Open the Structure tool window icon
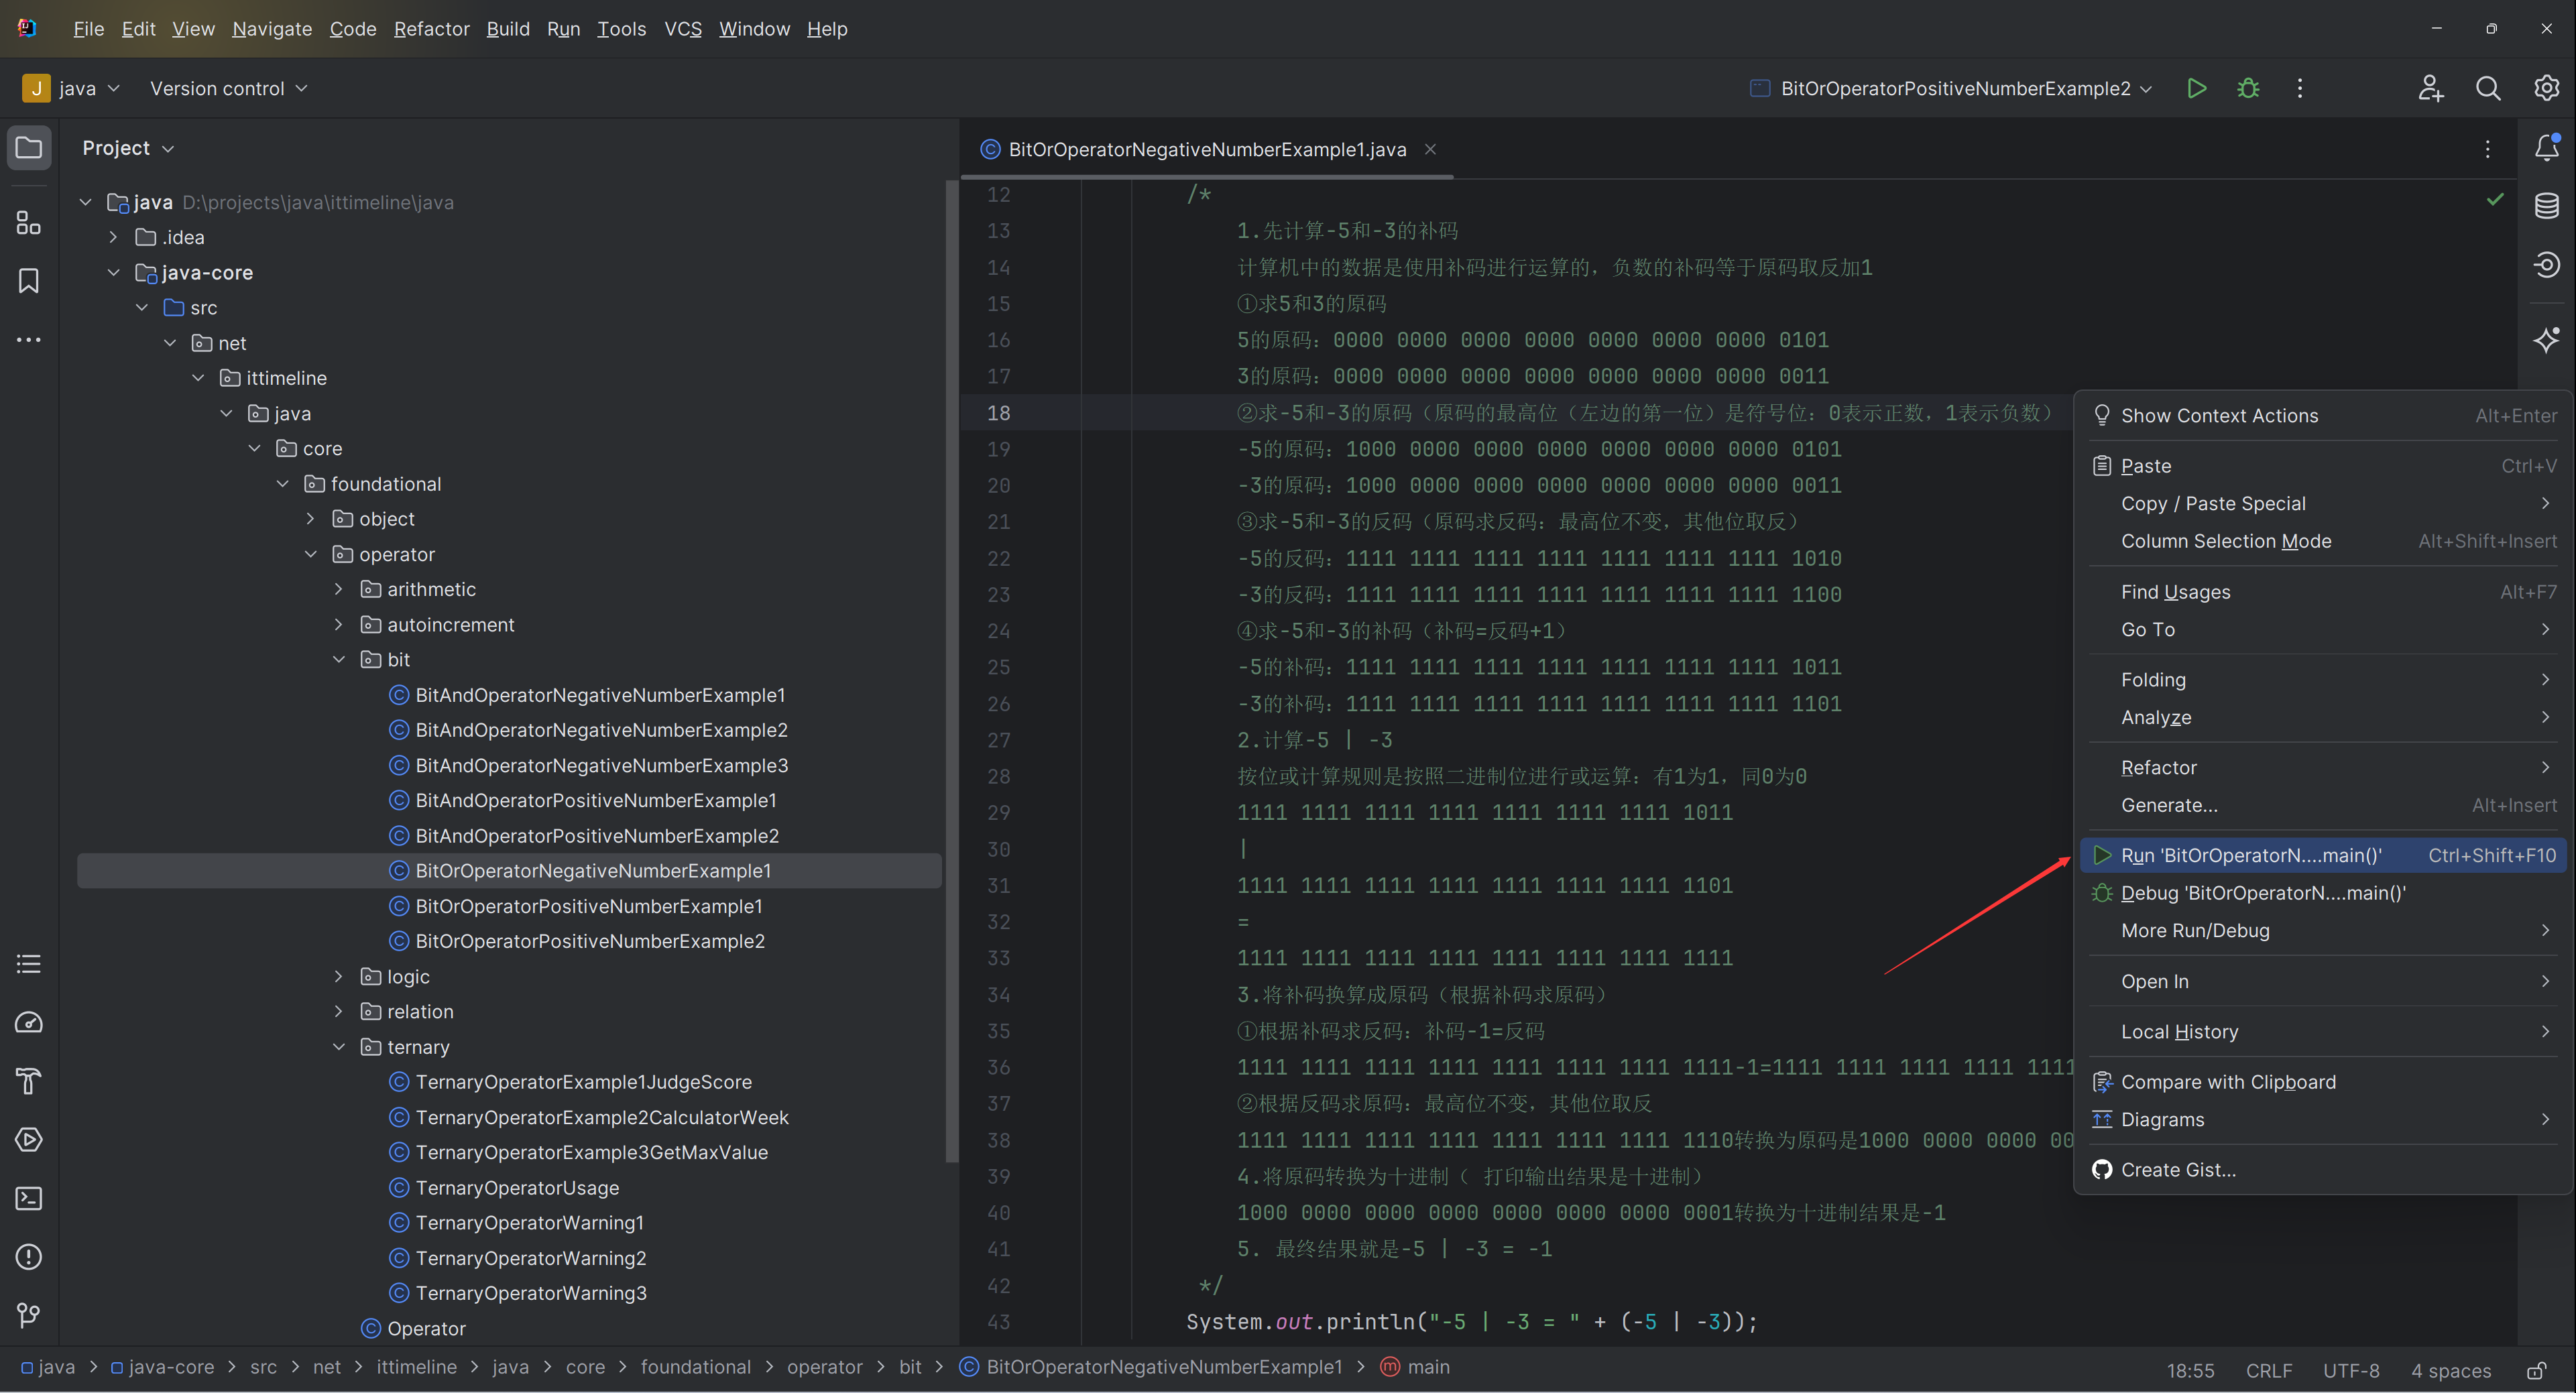 pos(29,222)
